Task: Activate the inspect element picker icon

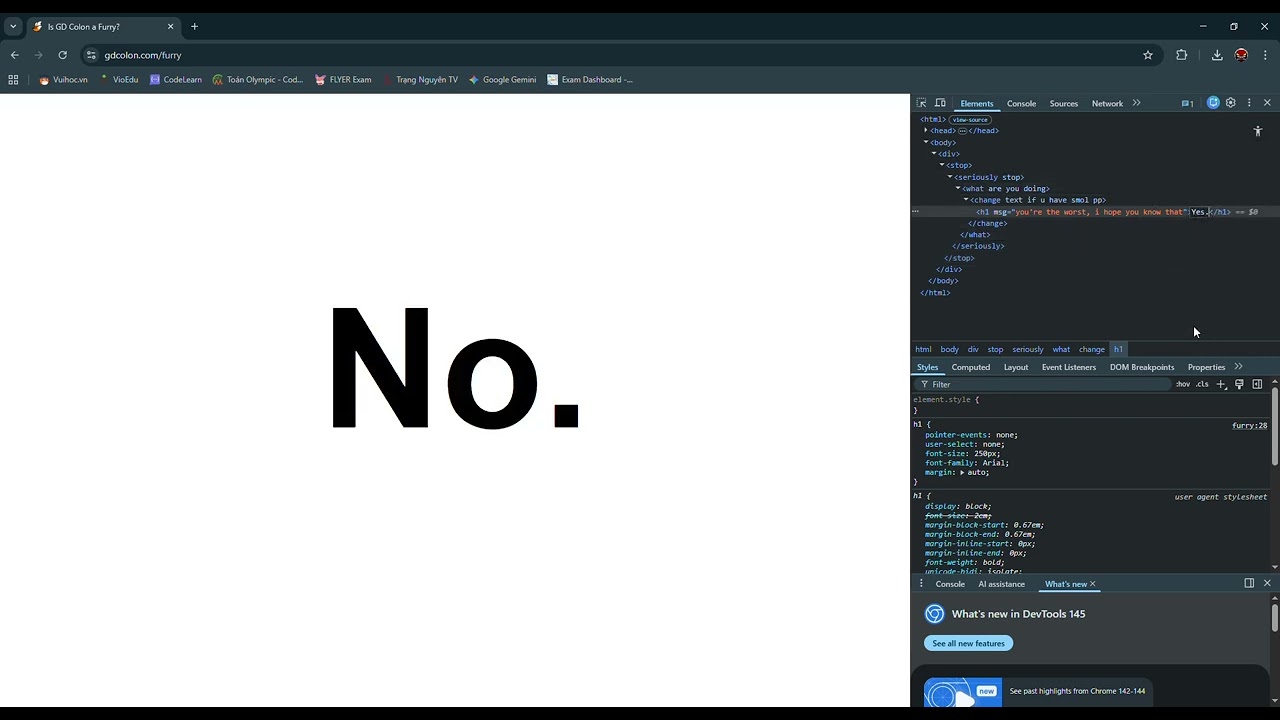Action: point(921,103)
